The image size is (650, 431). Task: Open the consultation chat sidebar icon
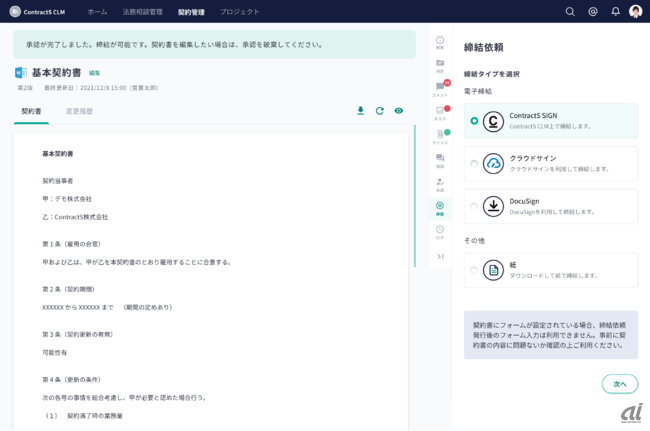tap(440, 160)
